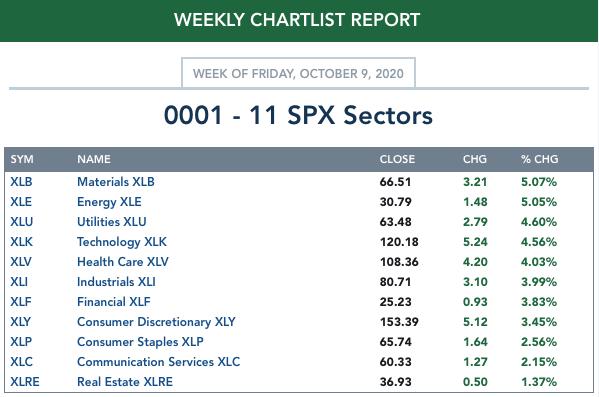
Task: Click the XLF symbol link
Action: click(21, 302)
